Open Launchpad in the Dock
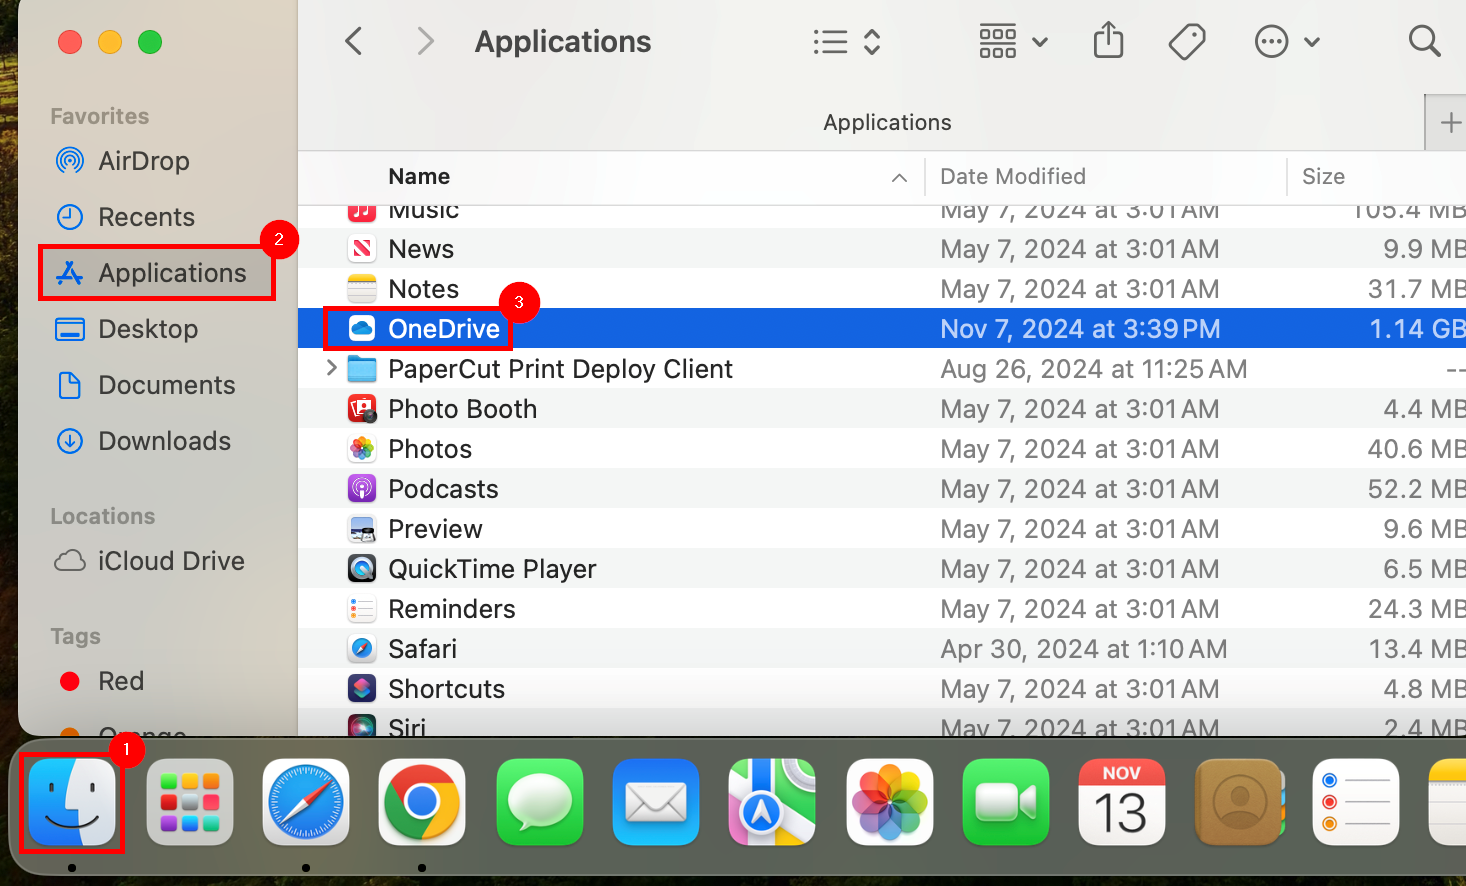The width and height of the screenshot is (1466, 886). [190, 802]
